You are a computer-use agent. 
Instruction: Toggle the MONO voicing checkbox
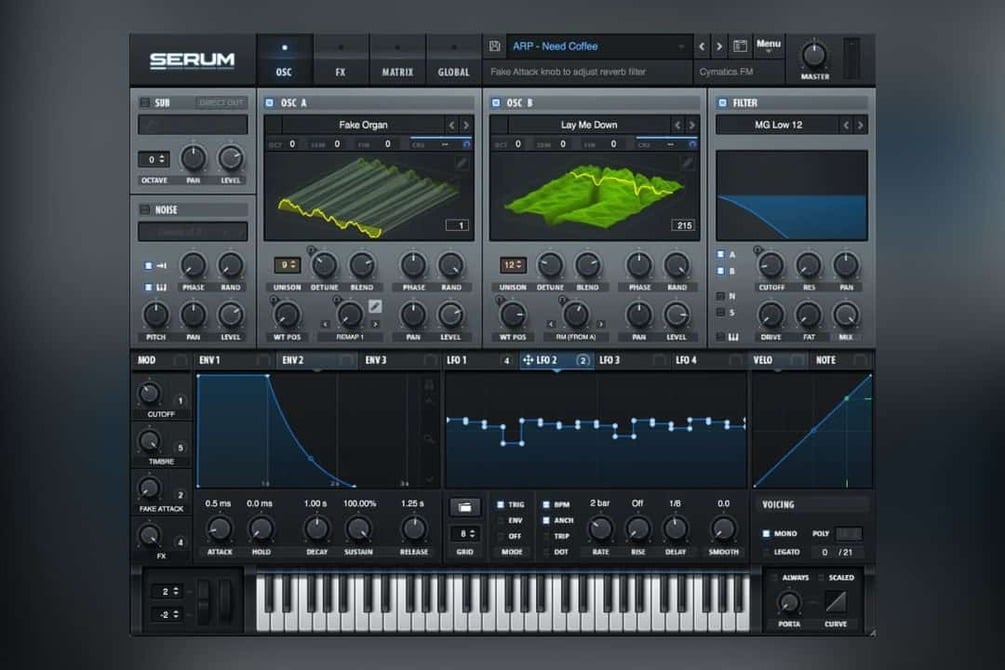(766, 533)
